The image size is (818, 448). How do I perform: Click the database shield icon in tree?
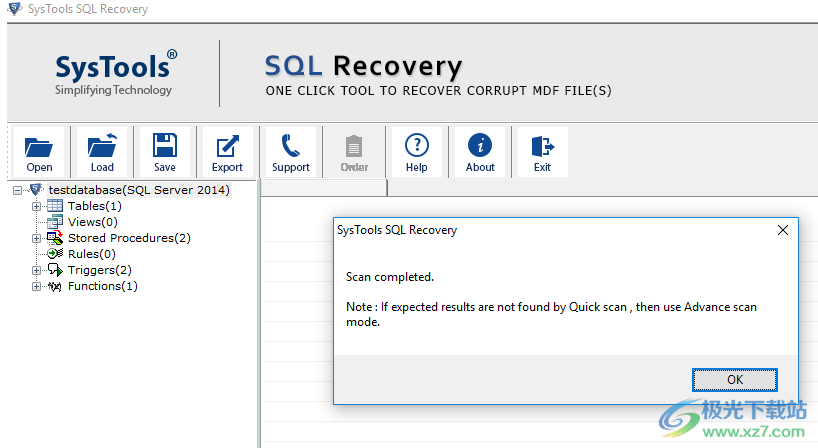pyautogui.click(x=36, y=189)
